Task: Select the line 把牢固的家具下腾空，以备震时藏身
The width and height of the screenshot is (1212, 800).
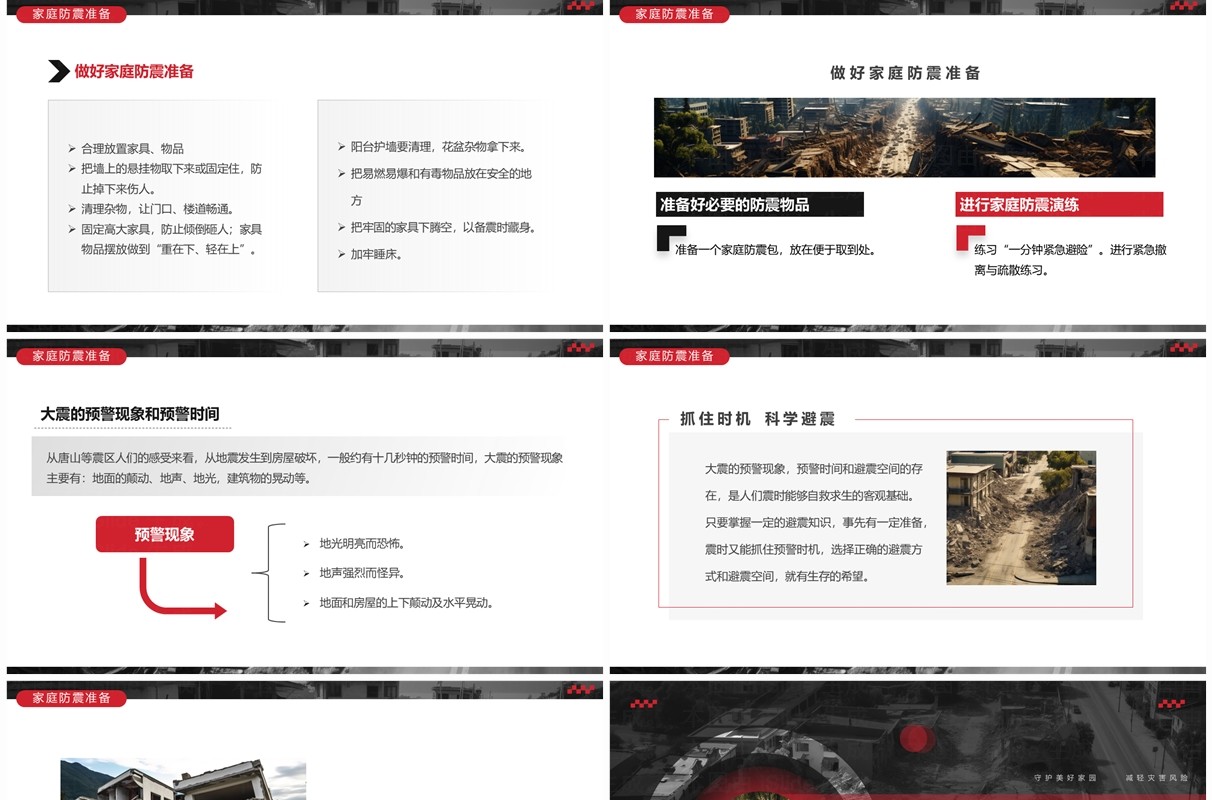Action: click(x=443, y=227)
